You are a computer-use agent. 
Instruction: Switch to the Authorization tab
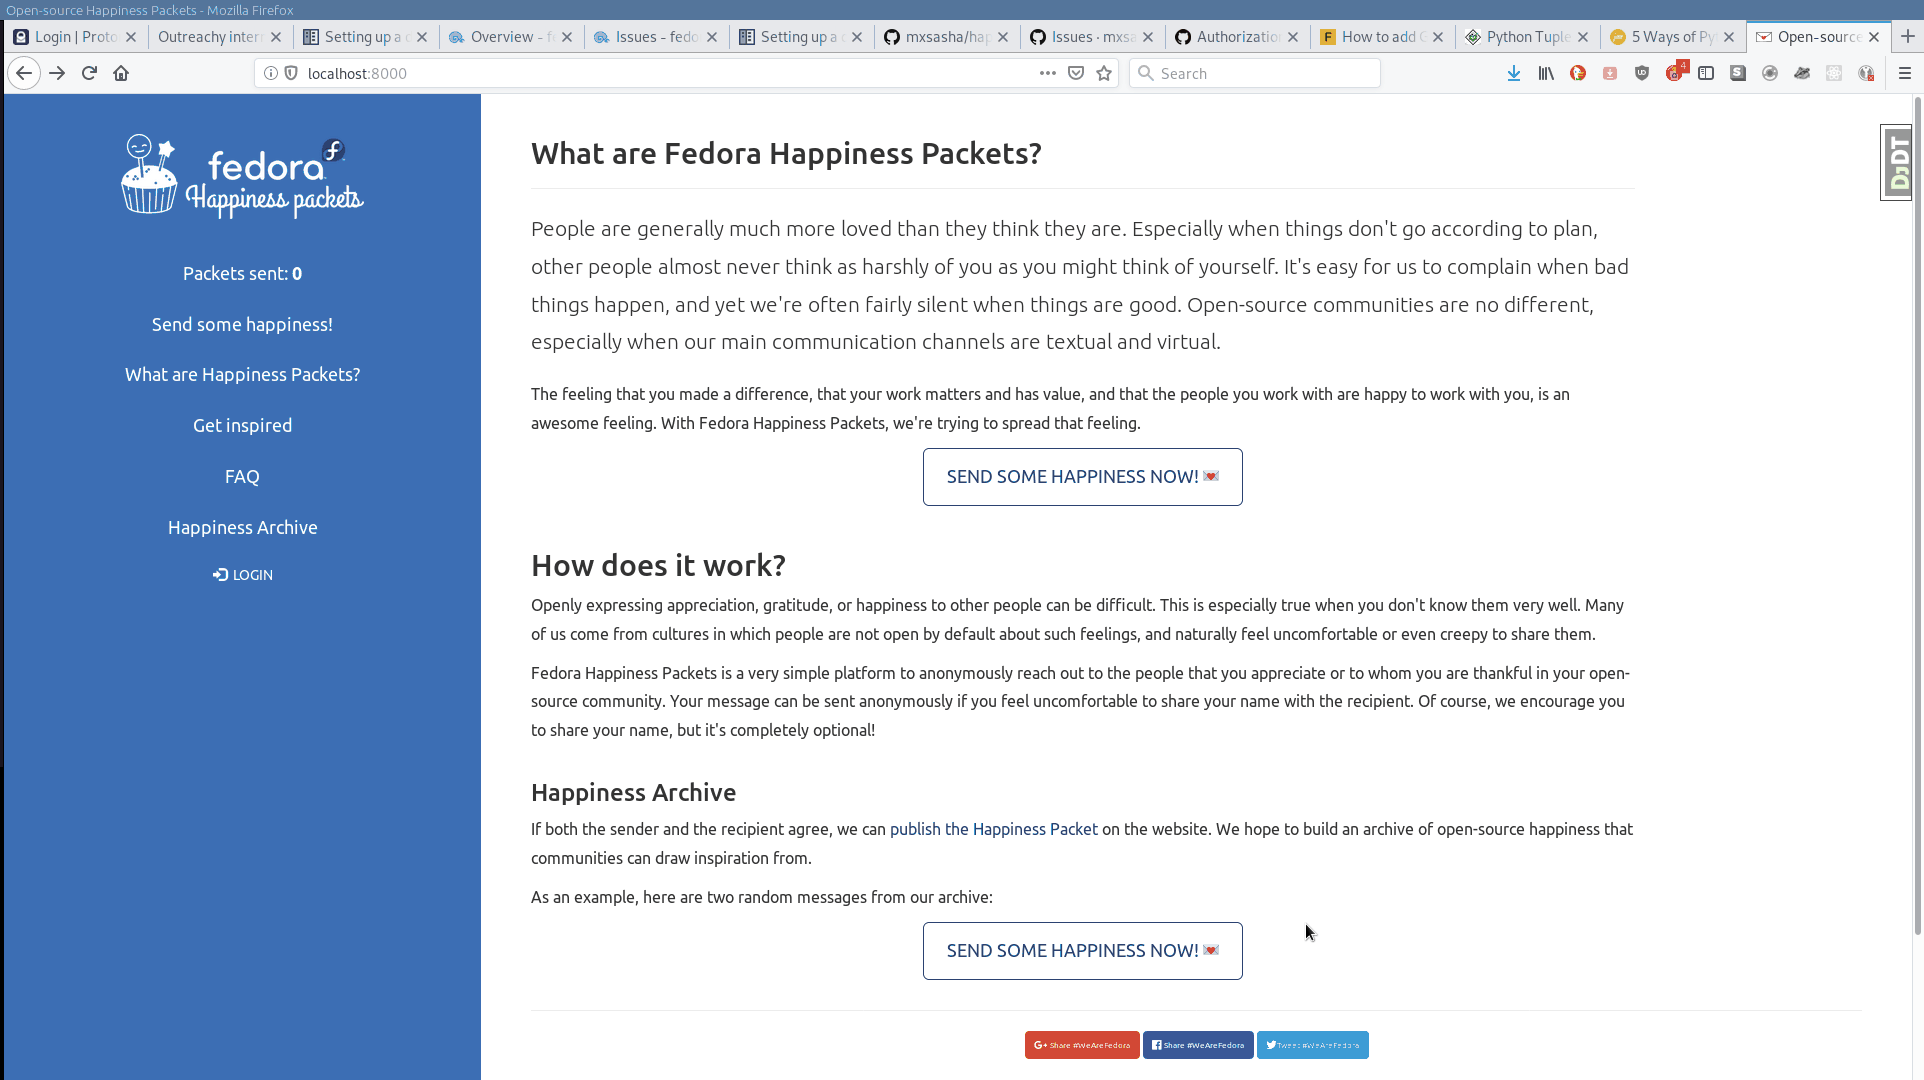coord(1237,37)
